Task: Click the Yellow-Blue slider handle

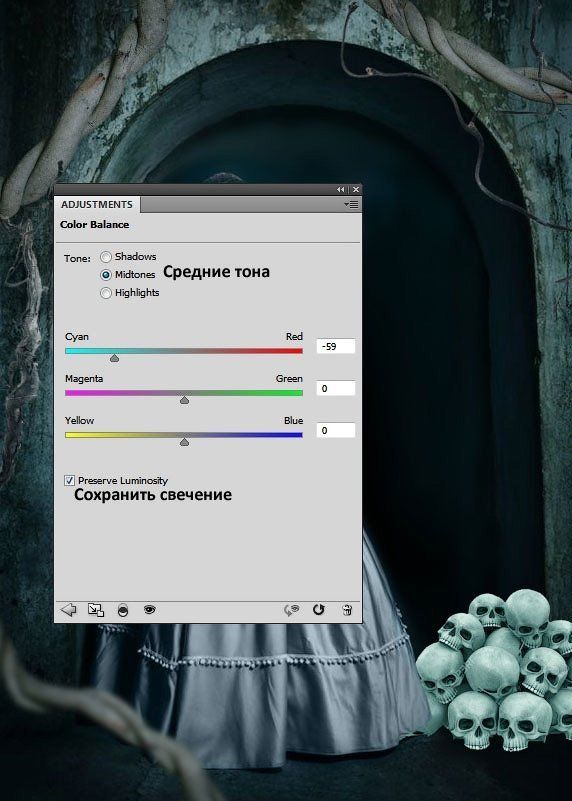Action: coord(184,442)
